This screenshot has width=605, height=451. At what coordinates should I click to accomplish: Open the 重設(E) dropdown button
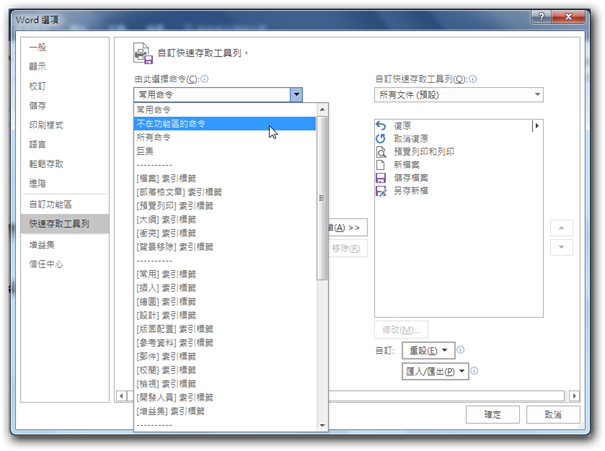coord(428,350)
